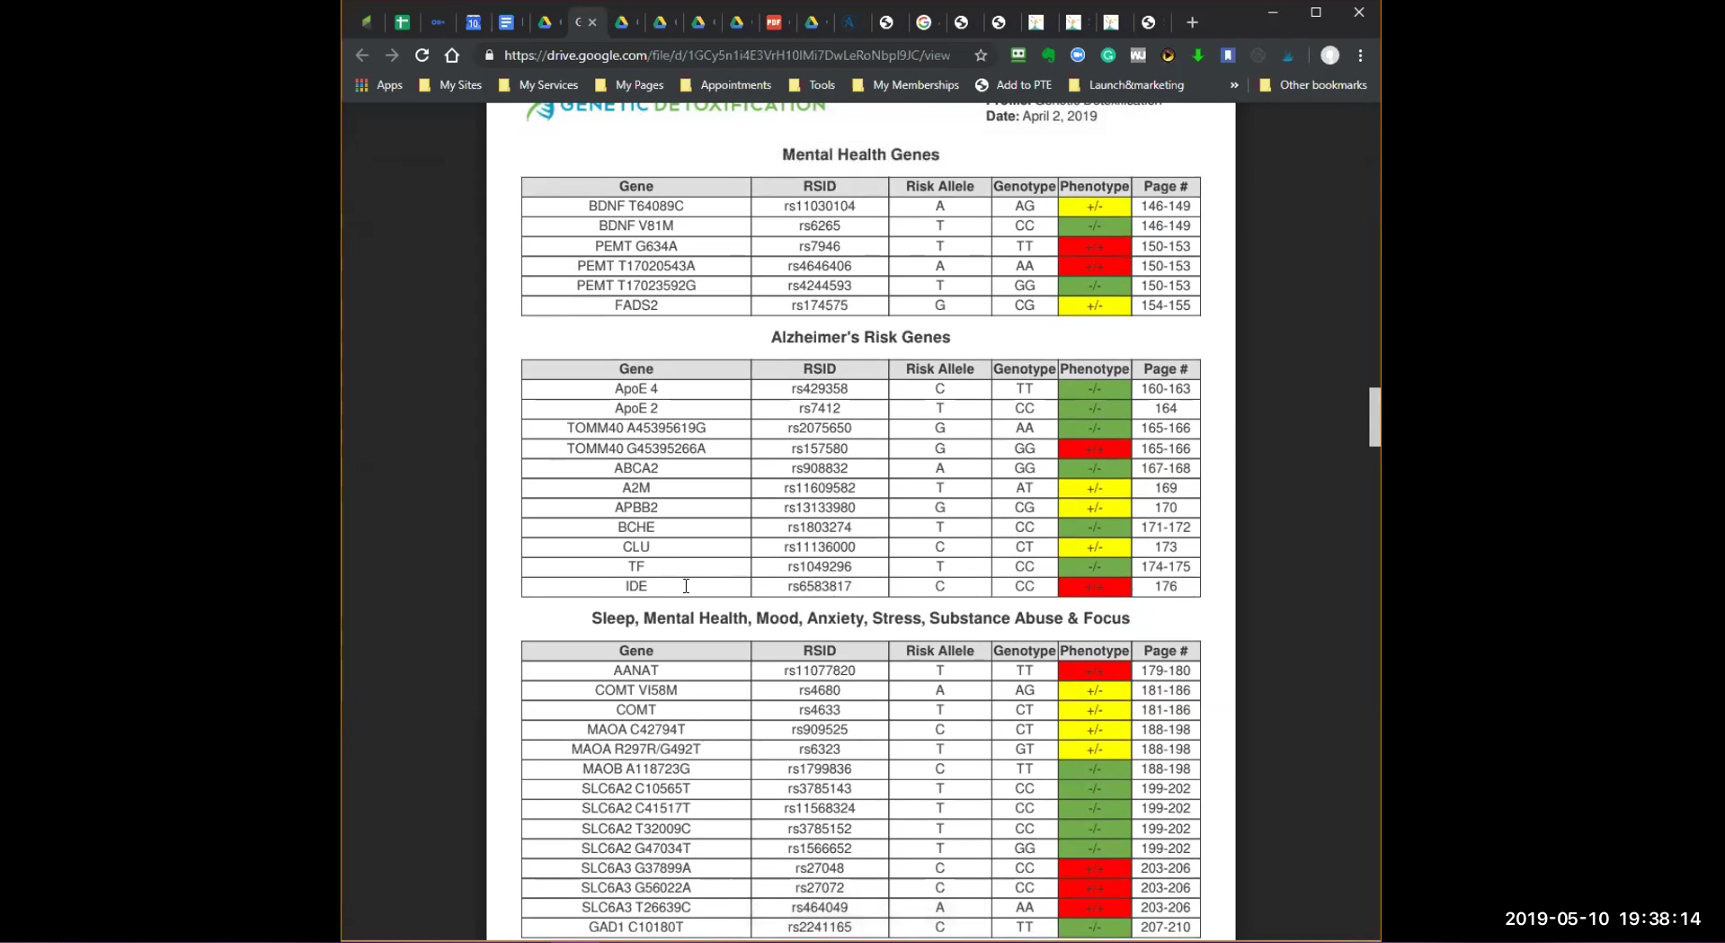Image resolution: width=1725 pixels, height=943 pixels.
Task: Click the Sleep, Mental Health, Mood heading
Action: [861, 619]
